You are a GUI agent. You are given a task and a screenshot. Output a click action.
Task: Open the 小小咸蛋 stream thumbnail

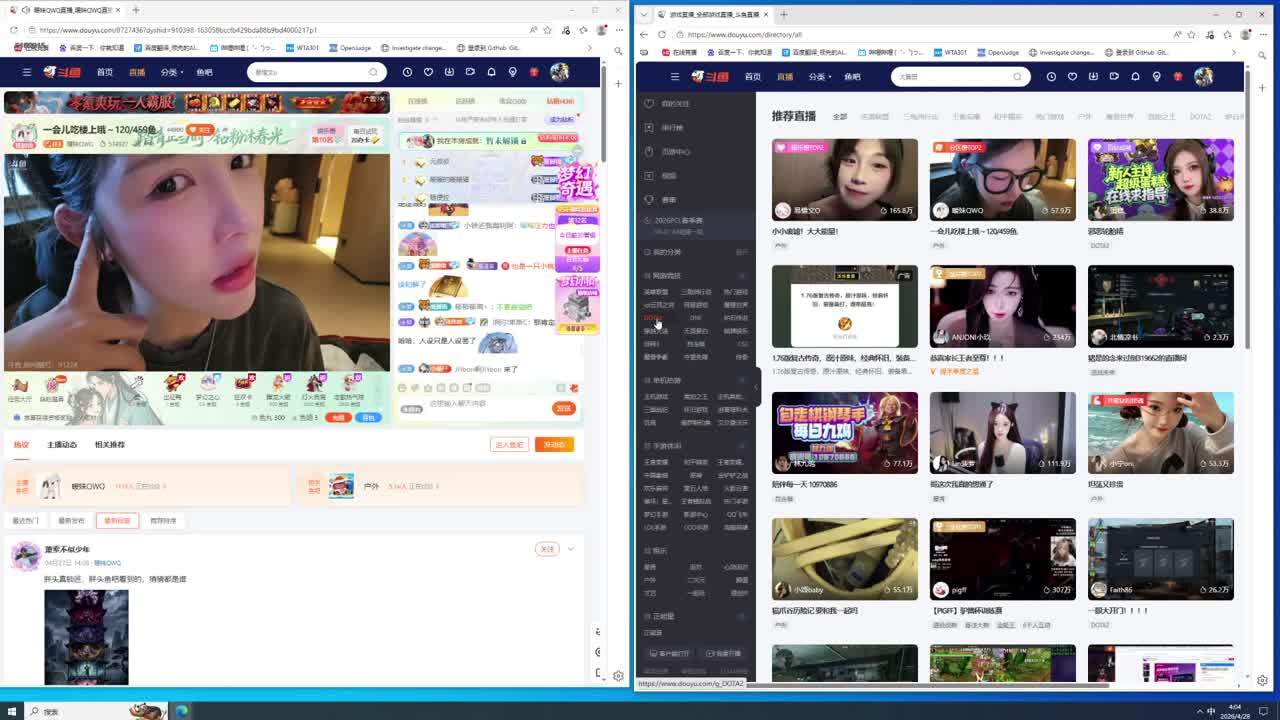point(844,180)
